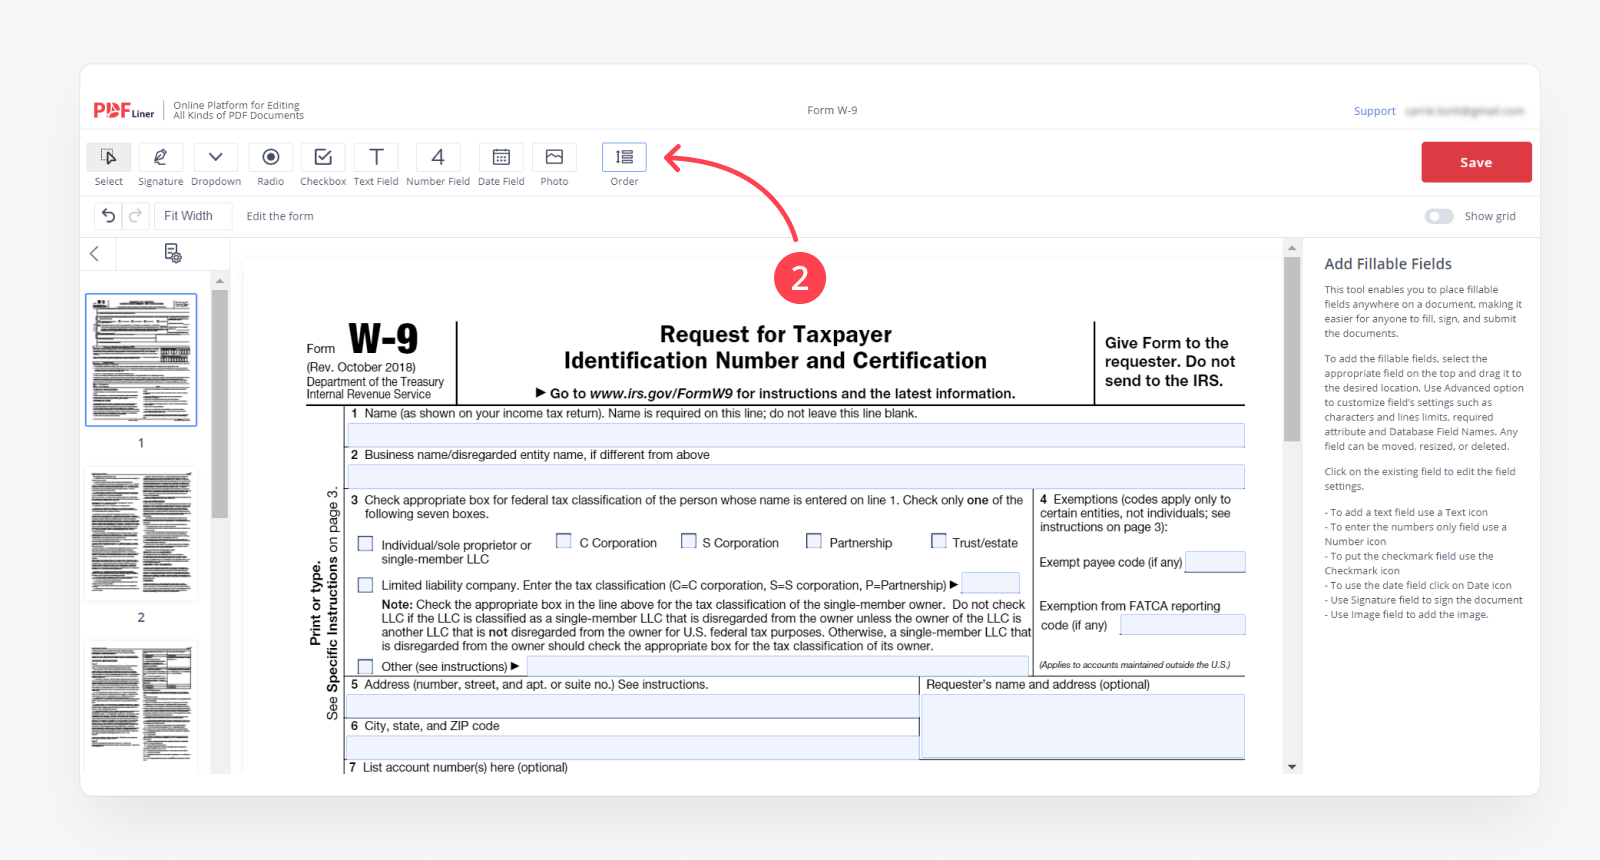Select the Radio button field tool
The height and width of the screenshot is (860, 1600).
[270, 157]
